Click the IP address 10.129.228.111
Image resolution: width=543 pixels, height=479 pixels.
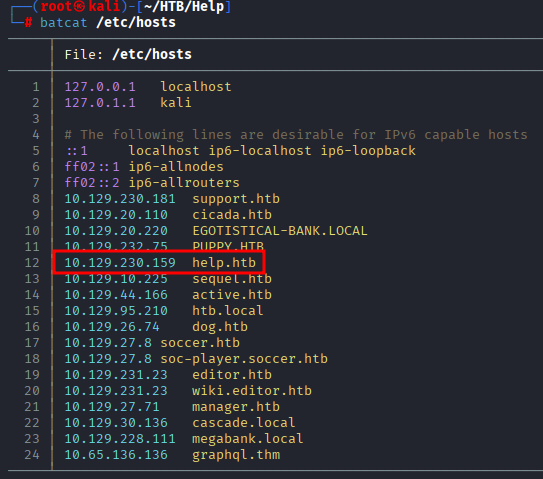point(120,439)
